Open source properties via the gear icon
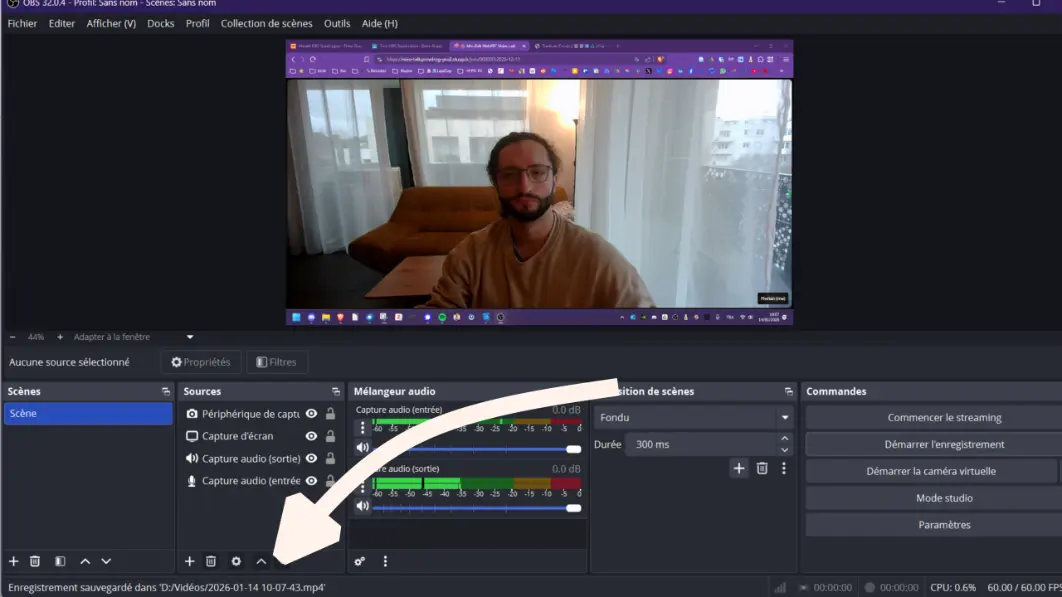Viewport: 1062px width, 597px height. coord(236,562)
